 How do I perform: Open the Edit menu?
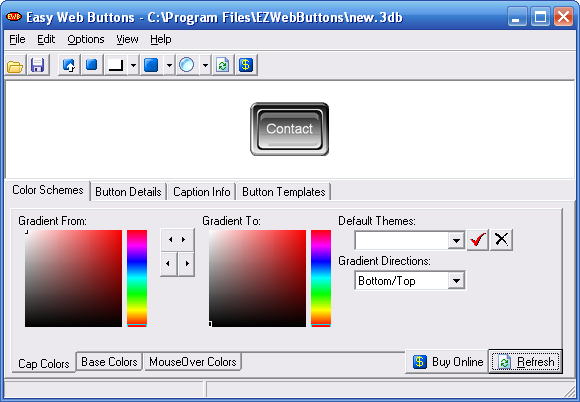(46, 39)
